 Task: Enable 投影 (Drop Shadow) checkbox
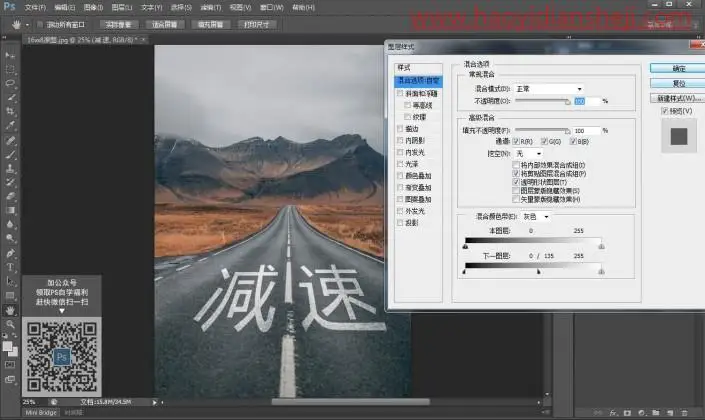(x=400, y=223)
